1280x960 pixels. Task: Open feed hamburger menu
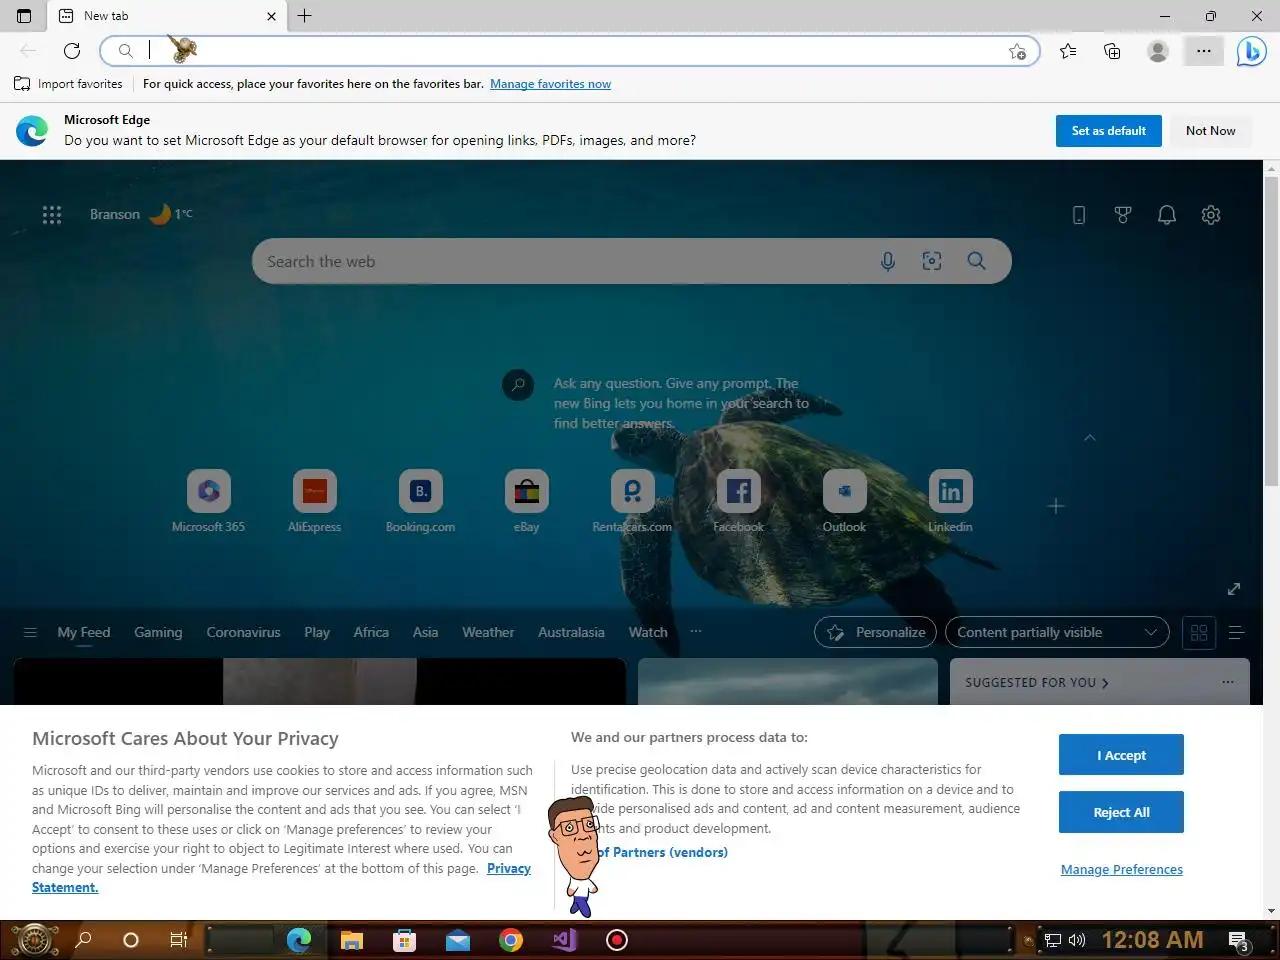(30, 632)
